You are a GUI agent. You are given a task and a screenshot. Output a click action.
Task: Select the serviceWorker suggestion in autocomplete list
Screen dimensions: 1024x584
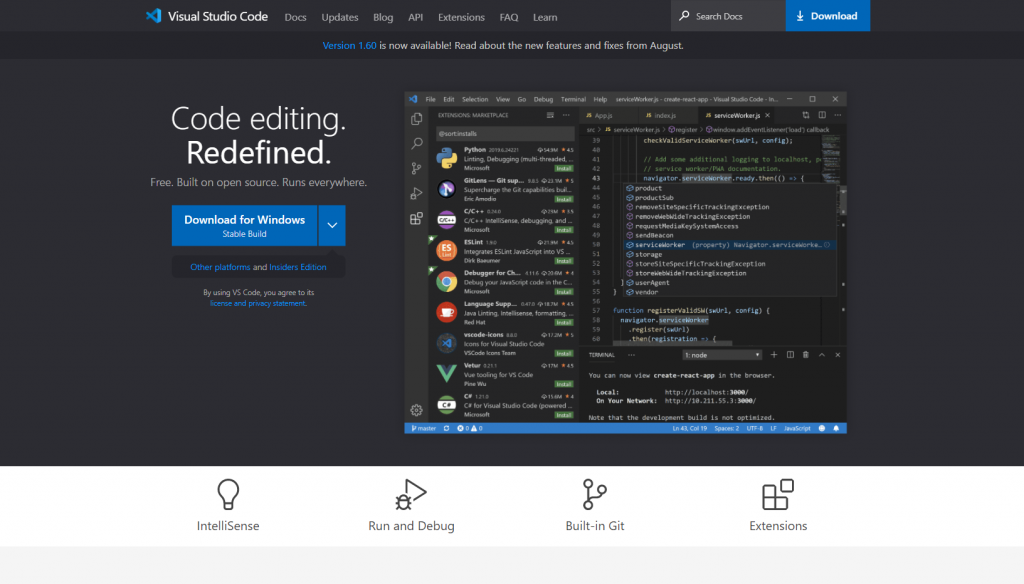[729, 245]
